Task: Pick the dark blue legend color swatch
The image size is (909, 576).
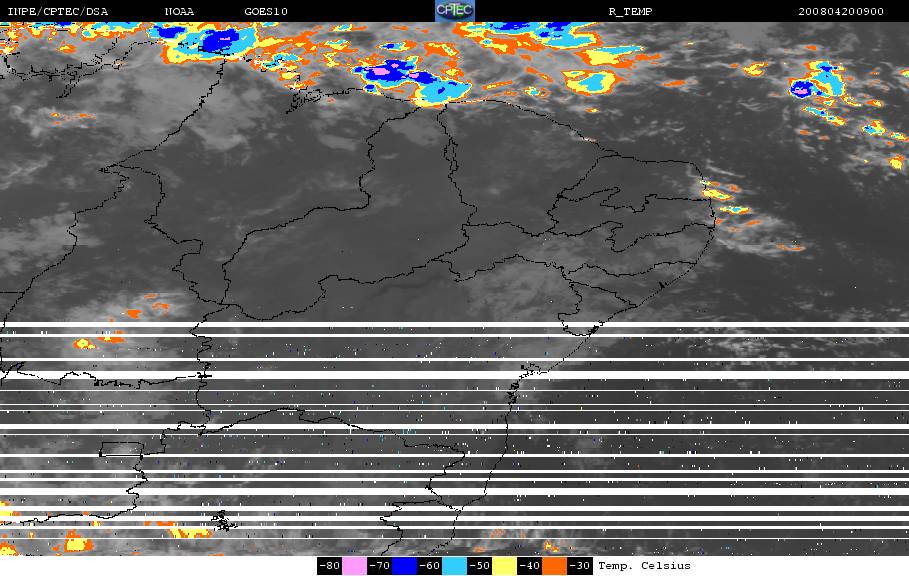Action: pos(405,566)
